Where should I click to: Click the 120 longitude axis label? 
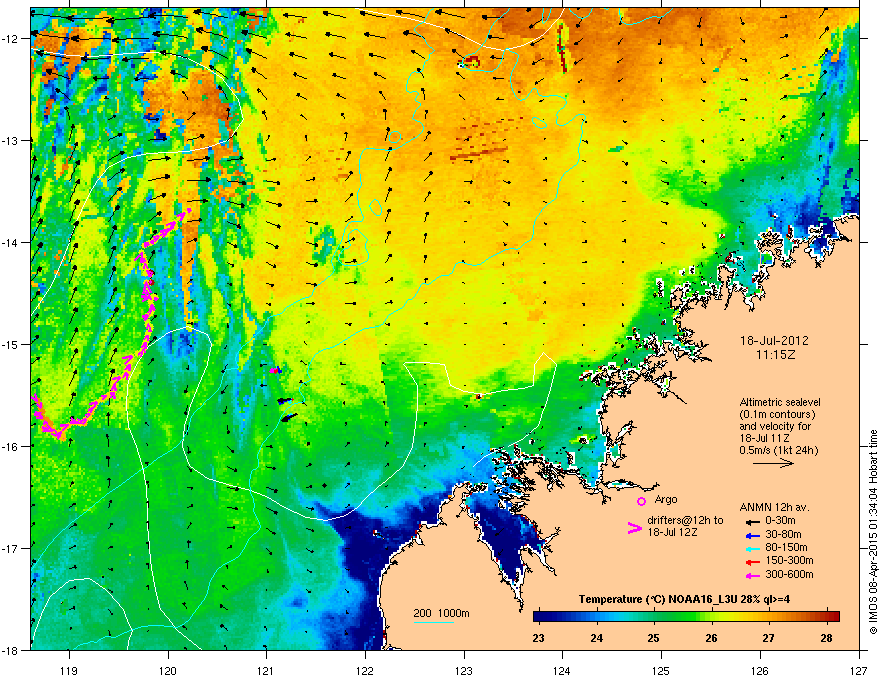pos(168,670)
